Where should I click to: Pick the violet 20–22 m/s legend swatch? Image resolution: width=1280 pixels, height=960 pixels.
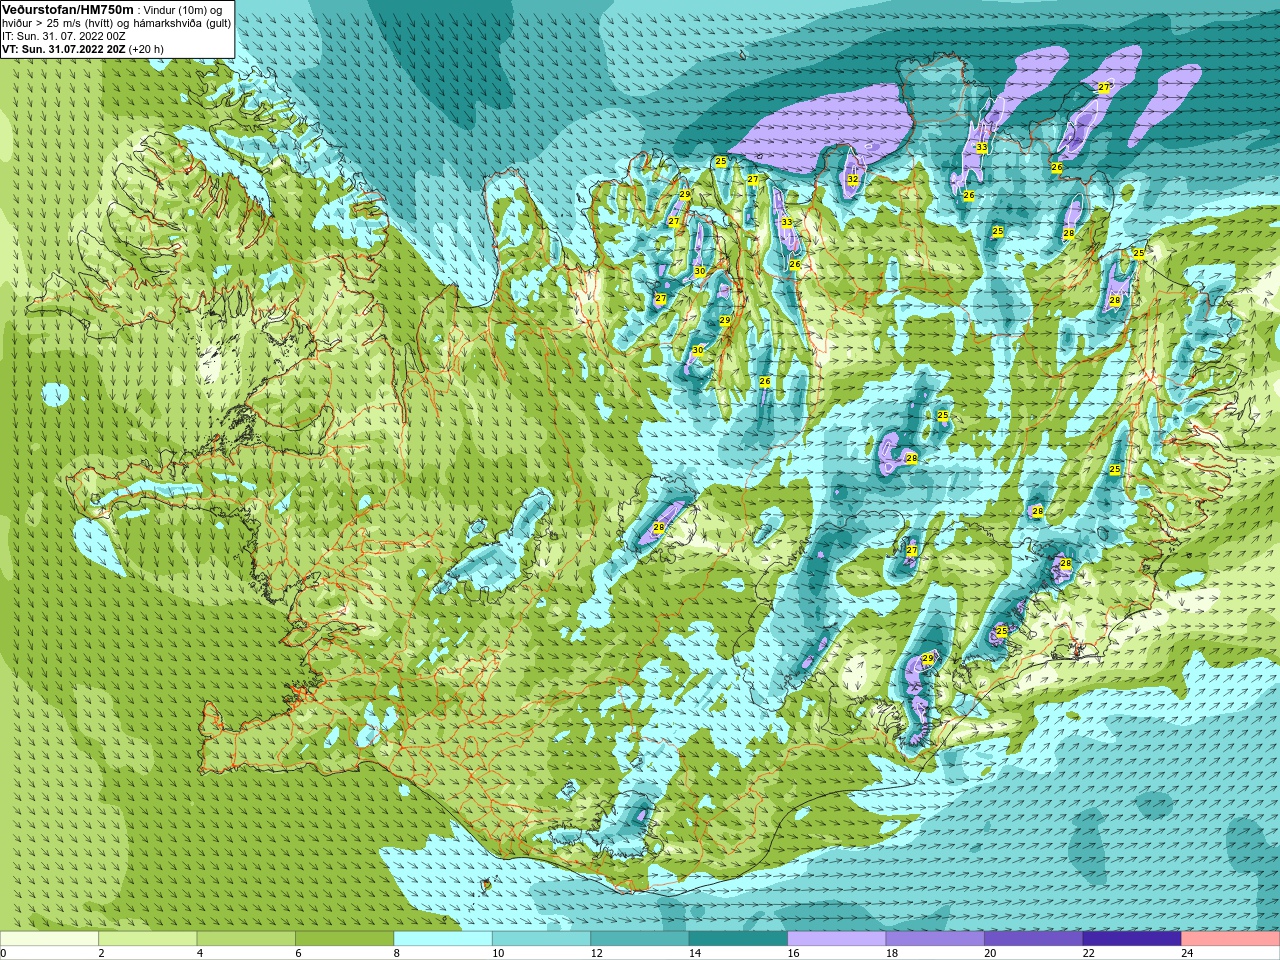pos(1034,938)
